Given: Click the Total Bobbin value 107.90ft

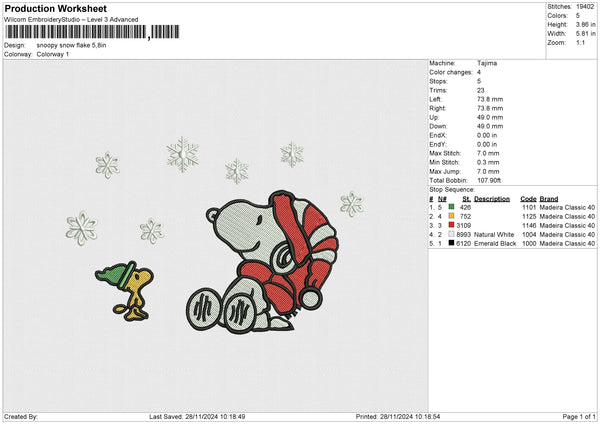Looking at the screenshot, I should 489,180.
